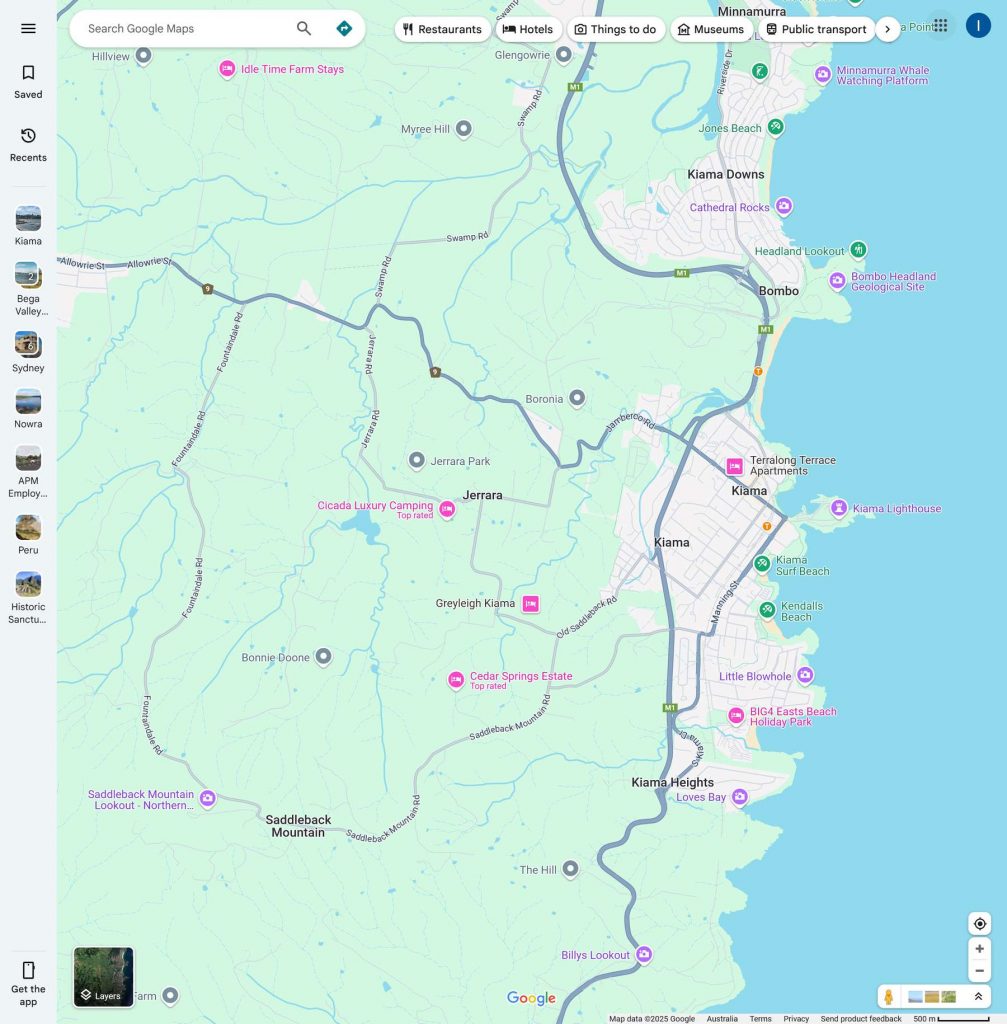Select the Jerrara locality label
Image resolution: width=1007 pixels, height=1024 pixels.
(x=483, y=495)
